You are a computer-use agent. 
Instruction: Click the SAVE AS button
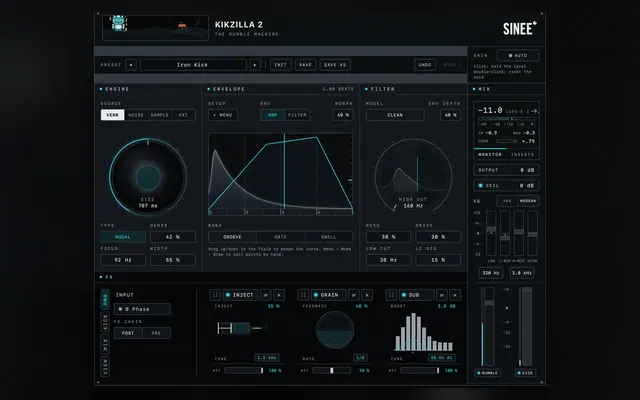click(335, 65)
